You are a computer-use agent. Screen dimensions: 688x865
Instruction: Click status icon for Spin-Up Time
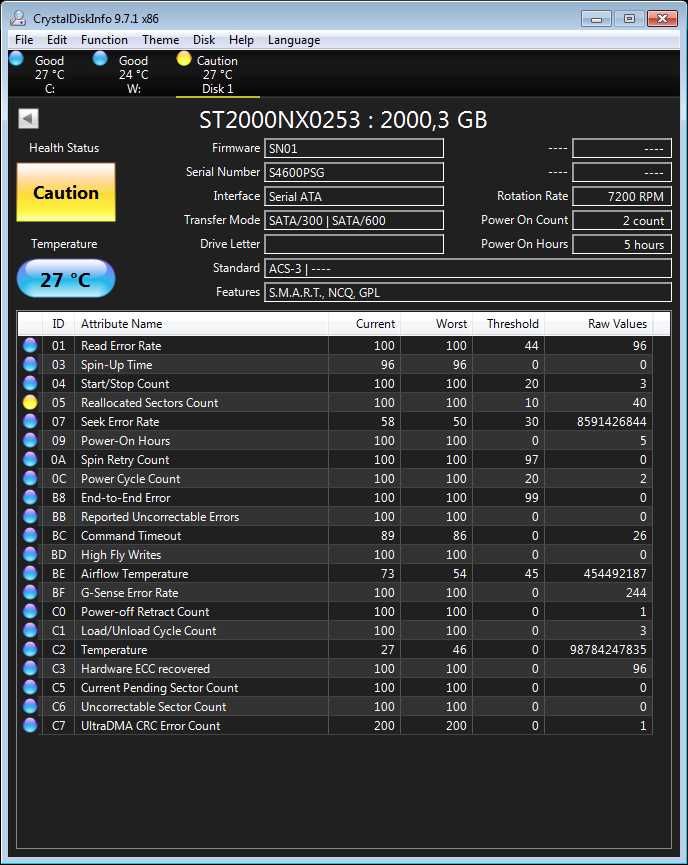[30, 365]
